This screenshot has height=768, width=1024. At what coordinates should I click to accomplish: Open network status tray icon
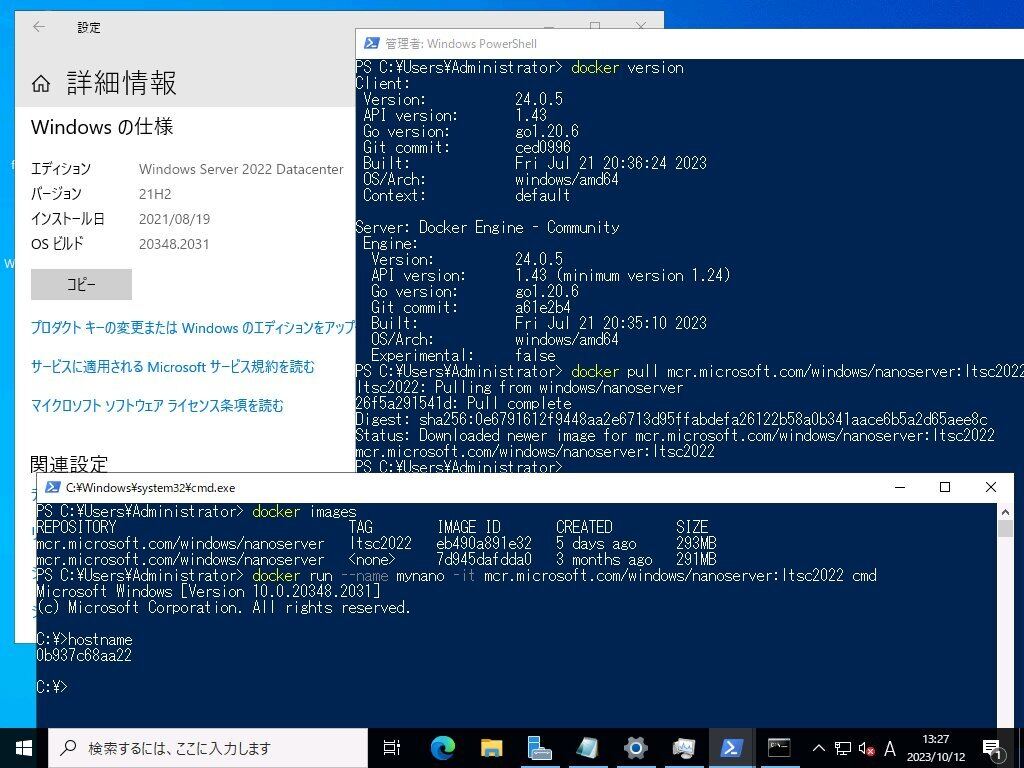(x=843, y=748)
